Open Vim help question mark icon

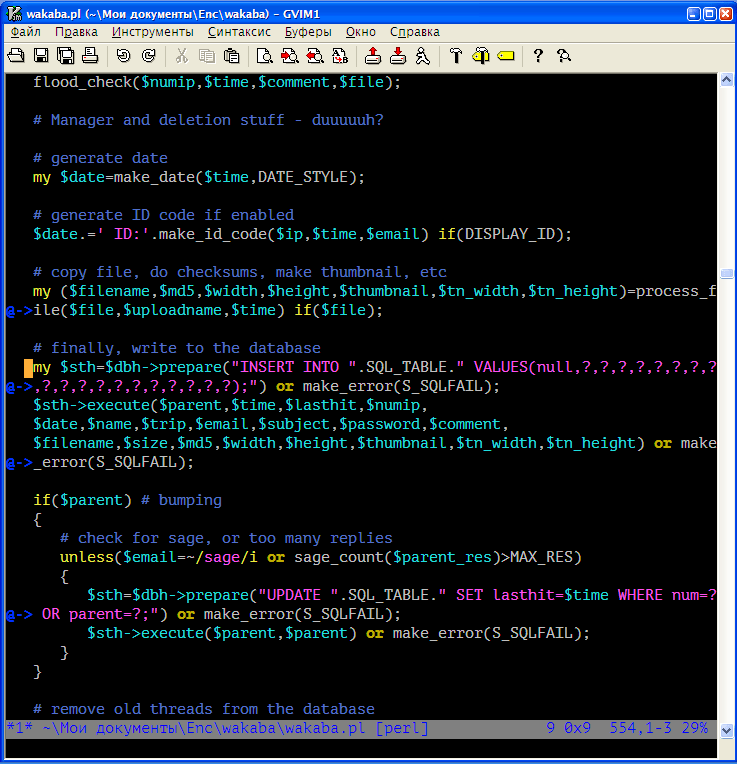[538, 56]
